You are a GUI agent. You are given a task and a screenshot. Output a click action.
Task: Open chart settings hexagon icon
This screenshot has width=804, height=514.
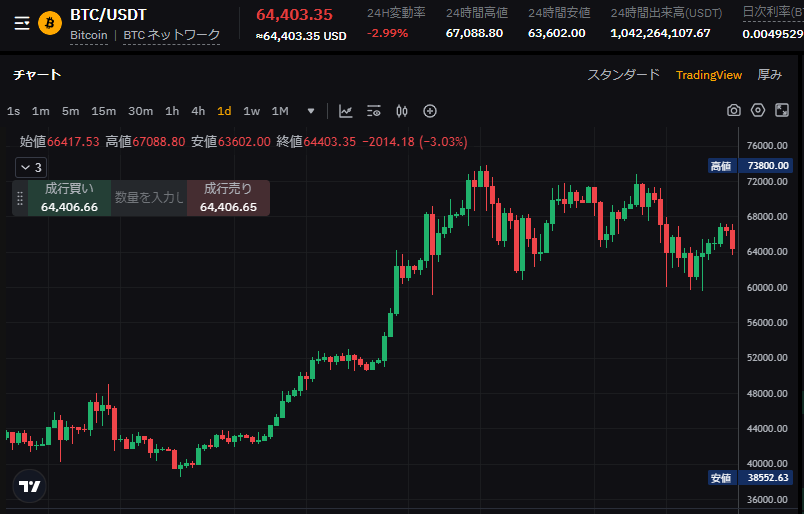pos(758,110)
